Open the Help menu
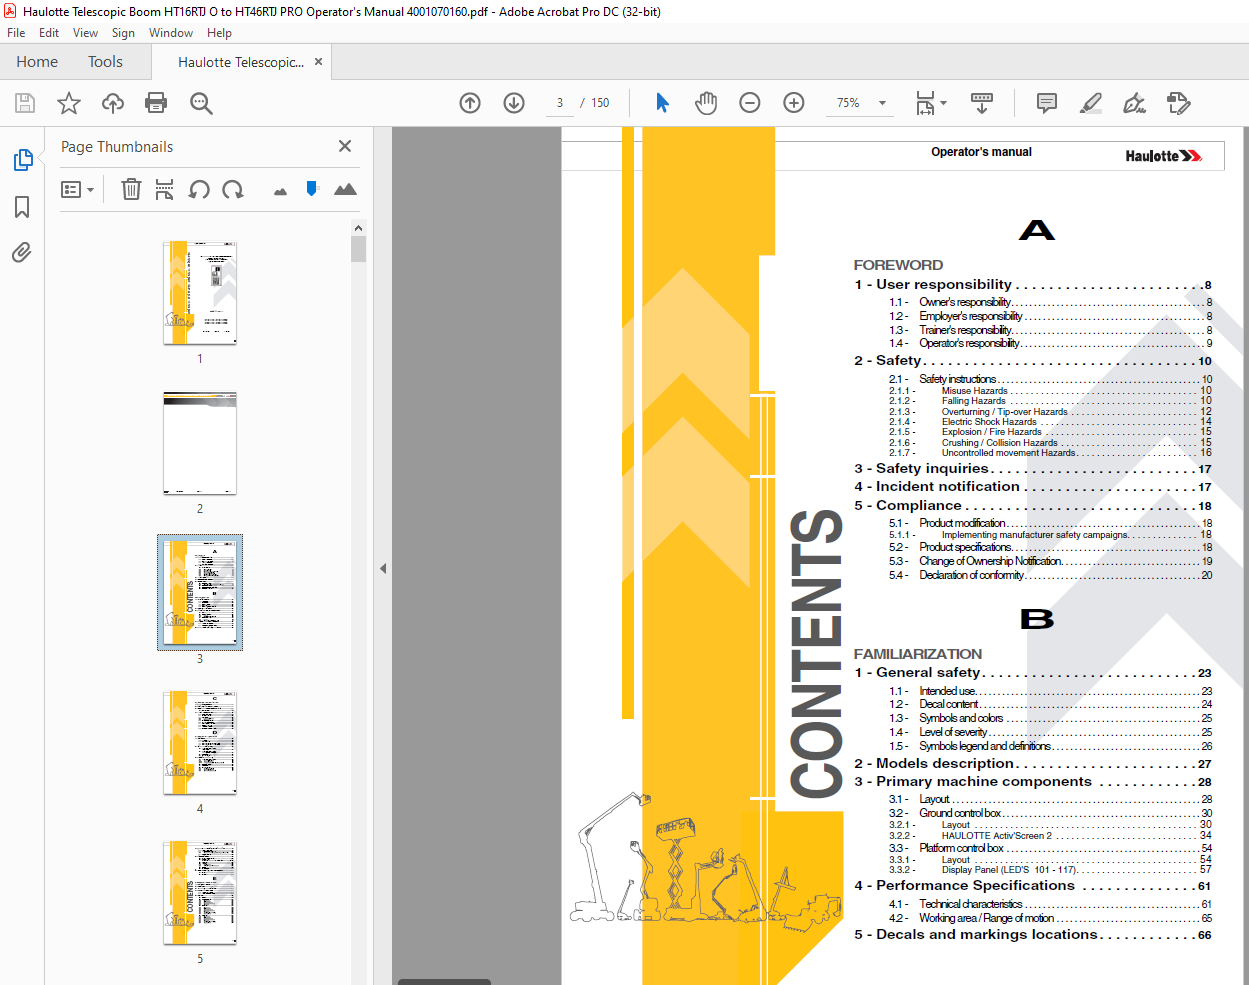This screenshot has width=1249, height=985. 219,33
